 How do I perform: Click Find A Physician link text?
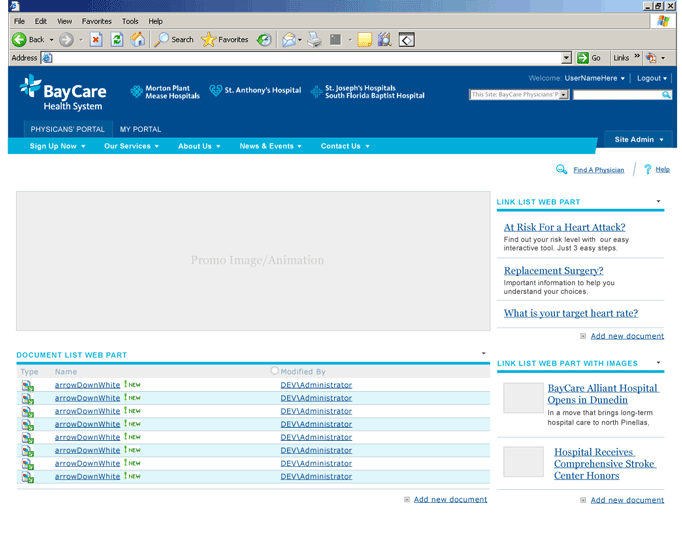[x=598, y=170]
